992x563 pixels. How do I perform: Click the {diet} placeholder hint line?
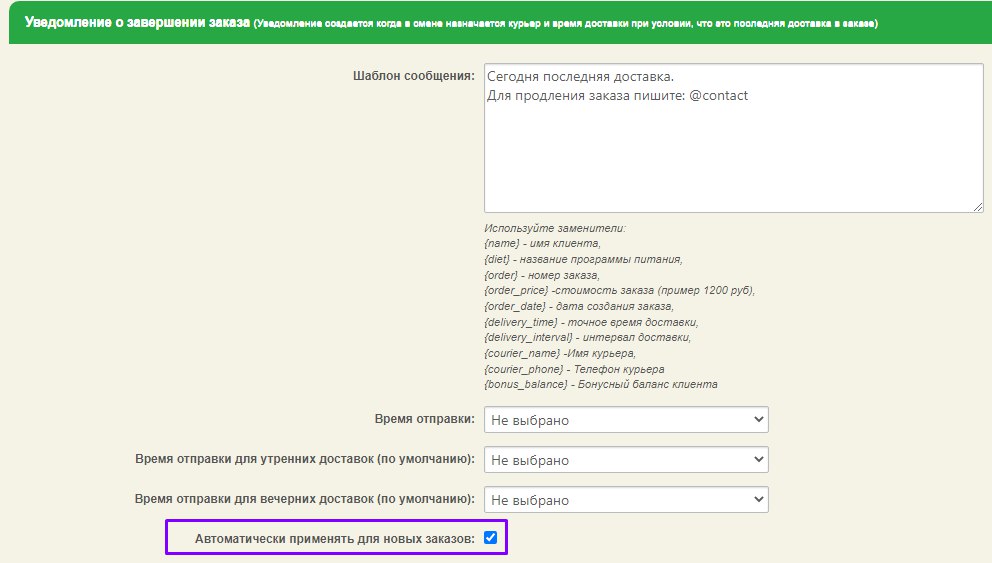(x=582, y=259)
